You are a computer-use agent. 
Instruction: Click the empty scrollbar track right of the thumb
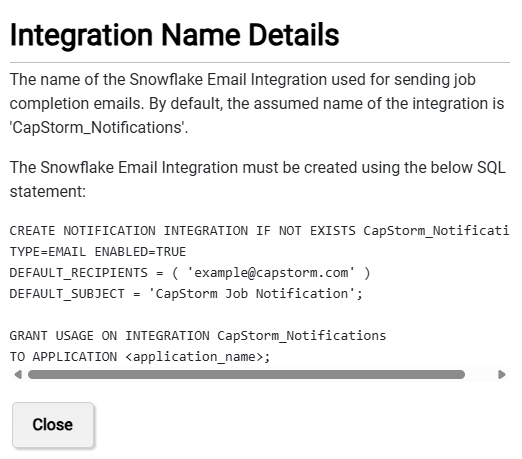pos(480,375)
